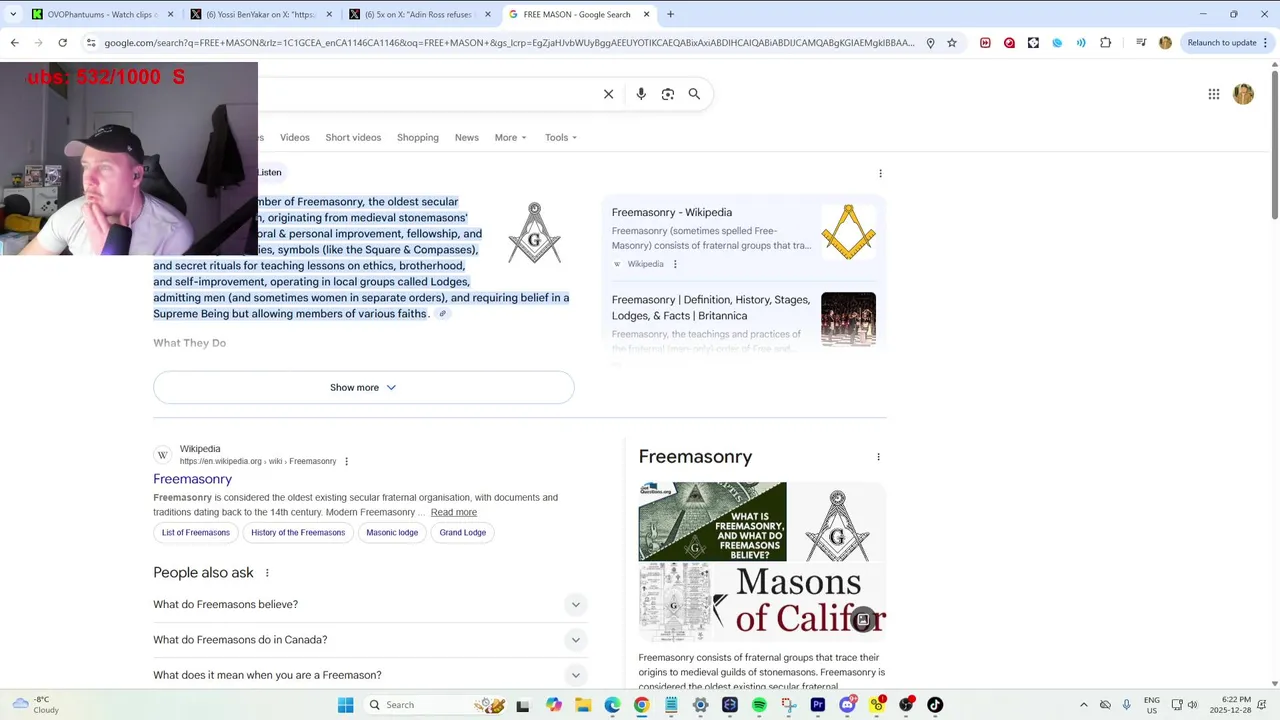
Task: View site information icon in address bar
Action: (x=91, y=43)
